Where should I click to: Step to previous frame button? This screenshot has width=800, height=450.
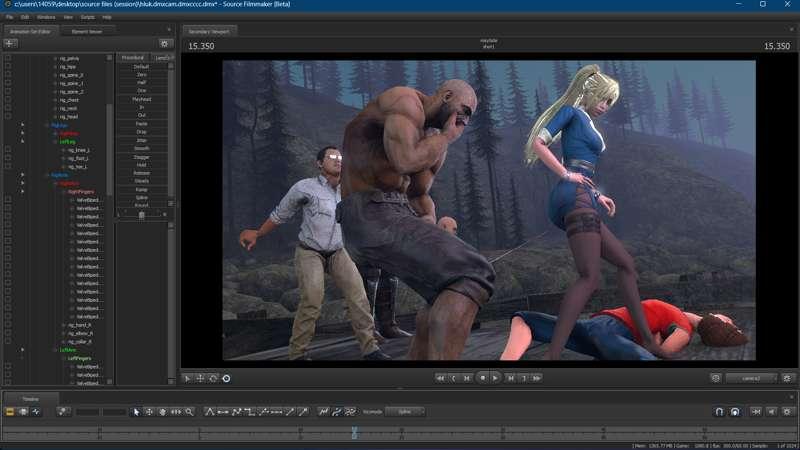tap(467, 378)
